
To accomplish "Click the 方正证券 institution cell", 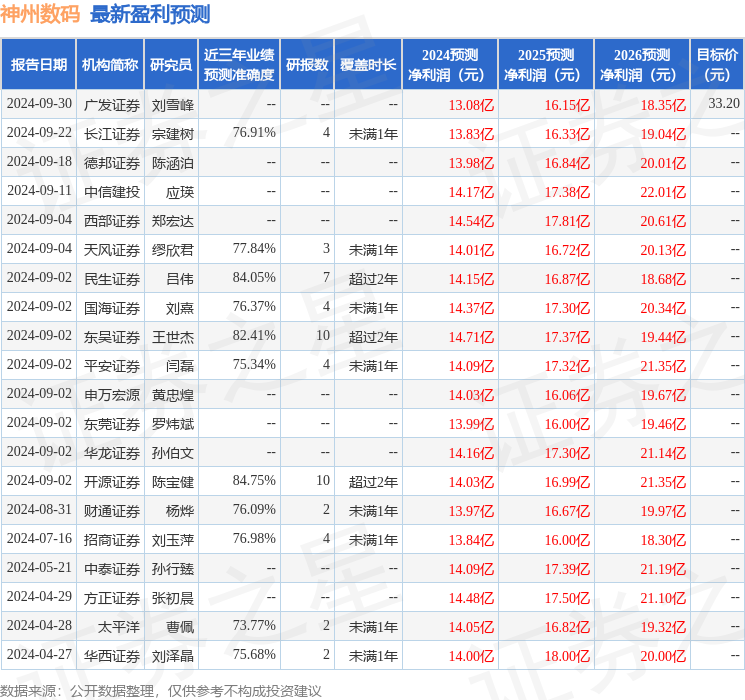I will point(112,598).
